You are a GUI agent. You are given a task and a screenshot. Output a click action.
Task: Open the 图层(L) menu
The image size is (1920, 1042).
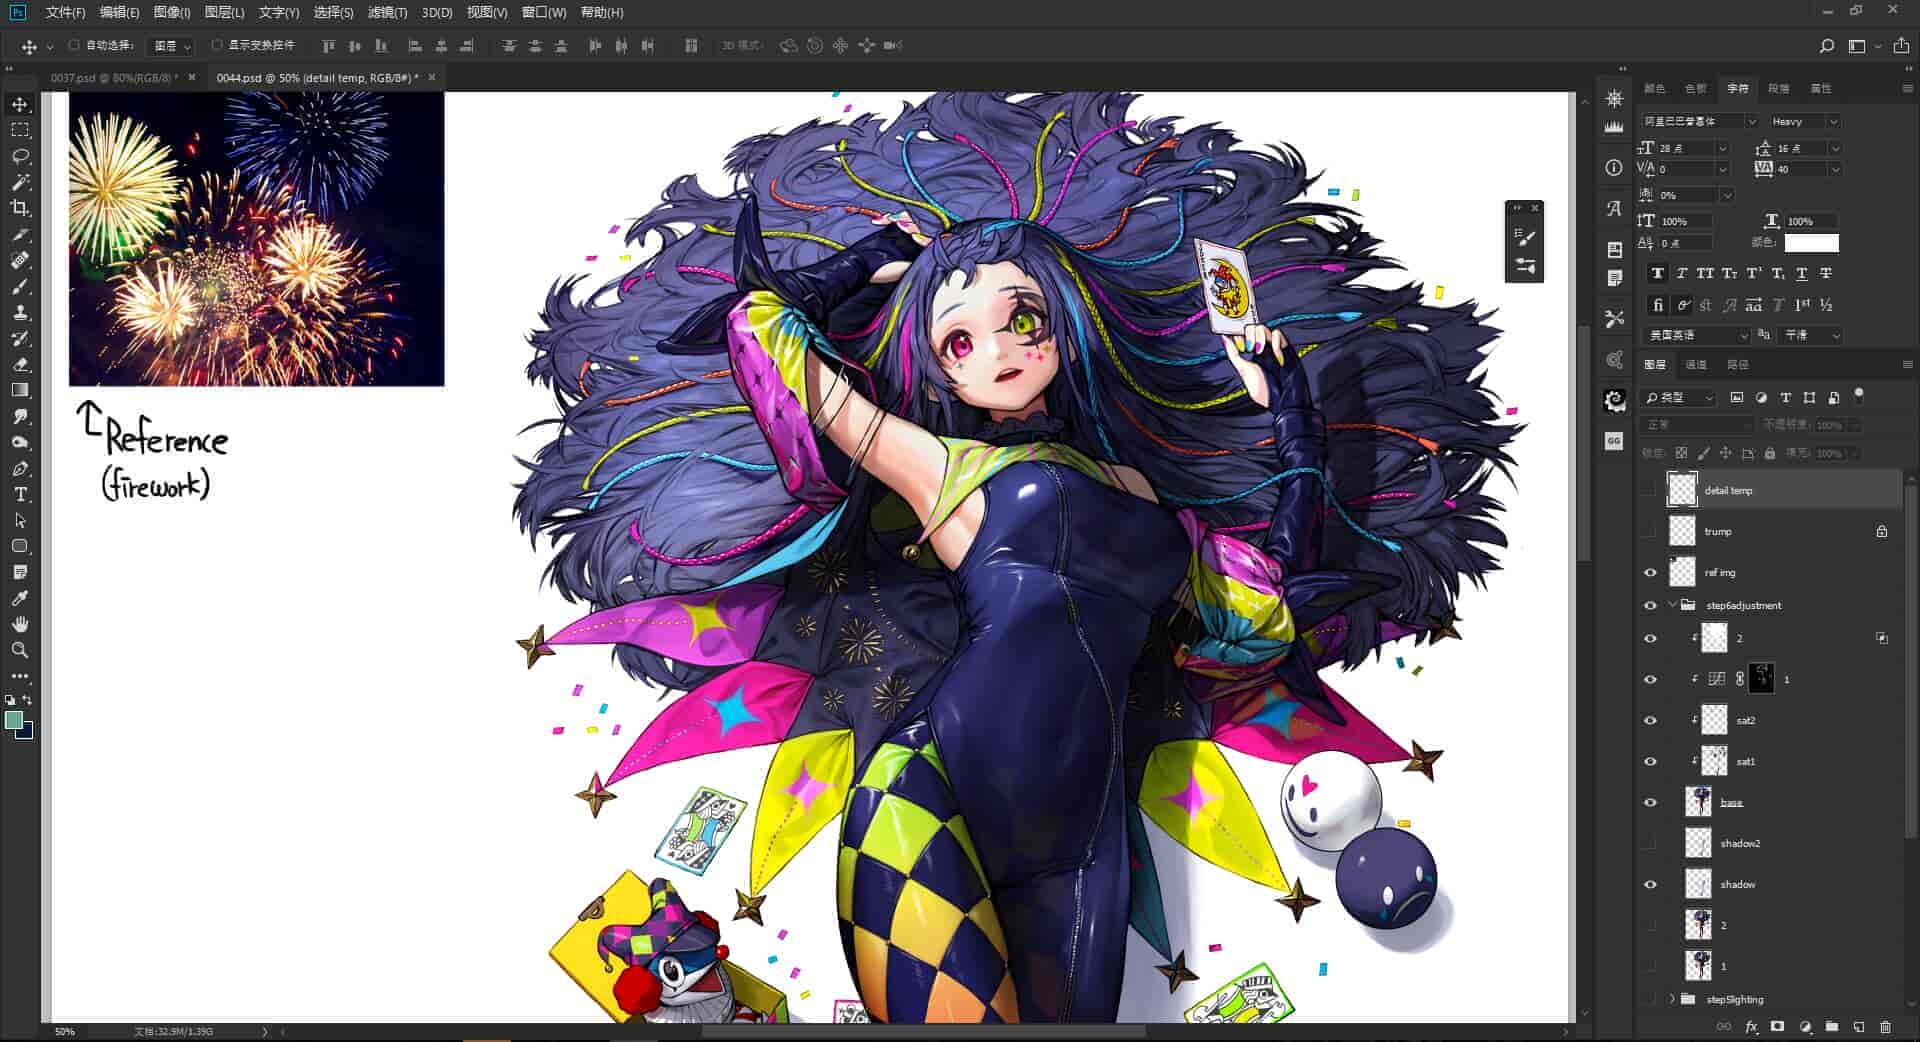tap(224, 12)
